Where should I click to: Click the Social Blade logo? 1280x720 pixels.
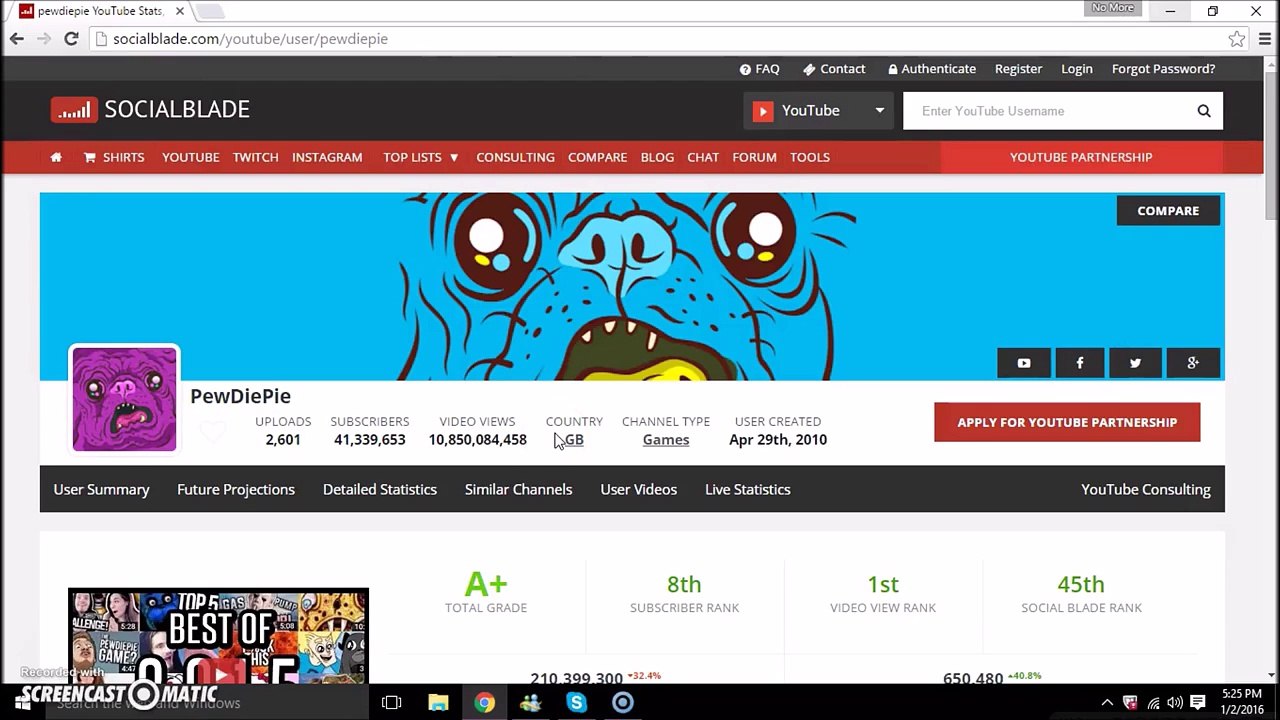pos(150,110)
